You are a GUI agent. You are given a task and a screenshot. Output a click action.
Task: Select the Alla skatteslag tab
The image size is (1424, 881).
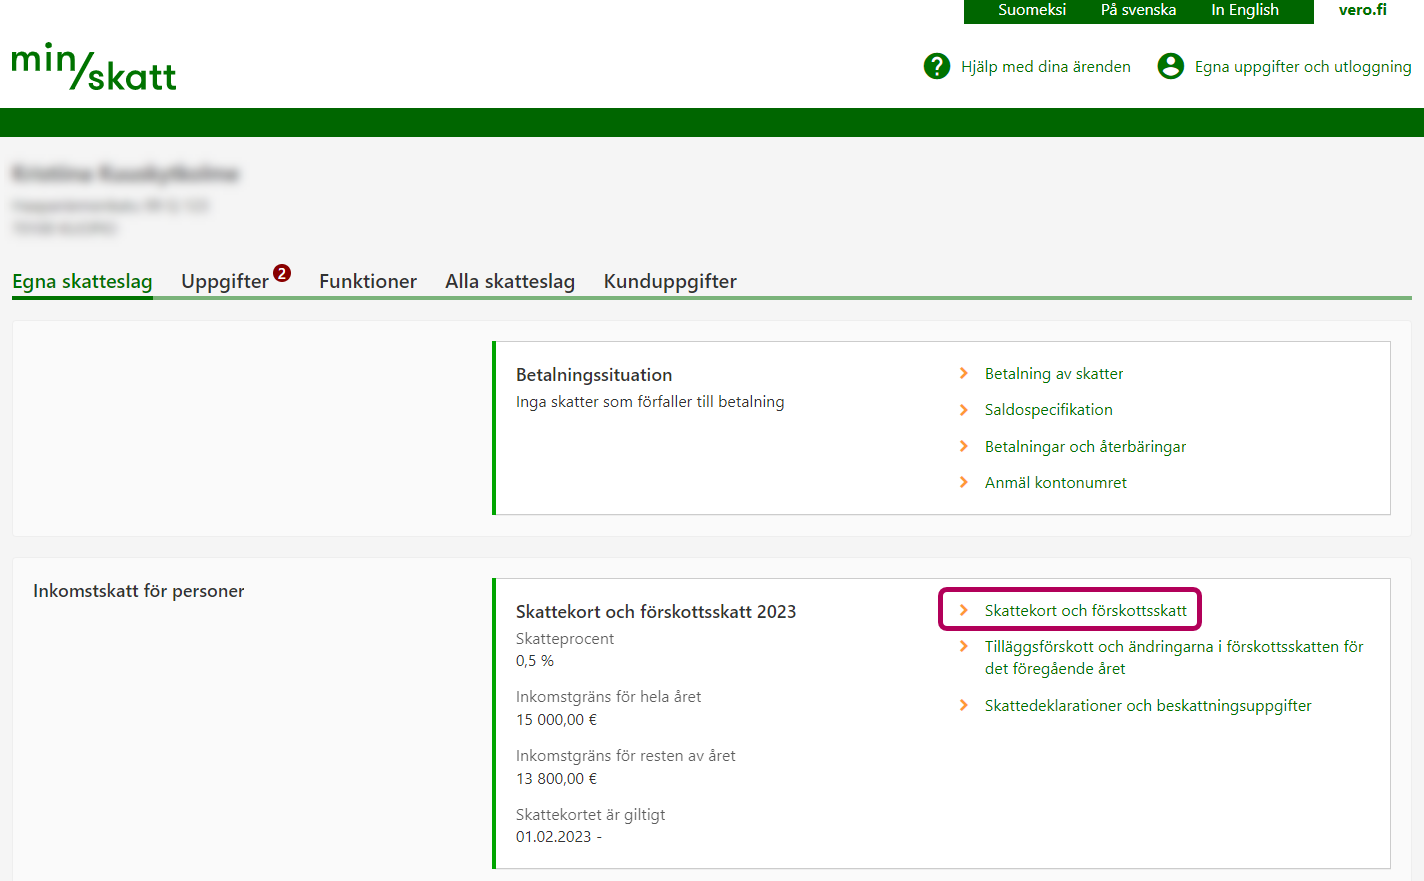pos(510,282)
